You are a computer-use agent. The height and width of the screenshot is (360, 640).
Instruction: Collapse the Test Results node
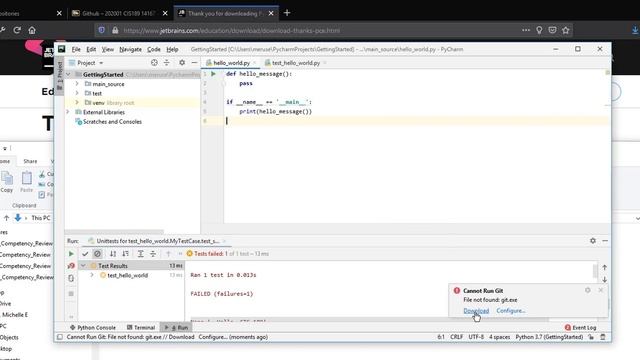[x=83, y=266]
